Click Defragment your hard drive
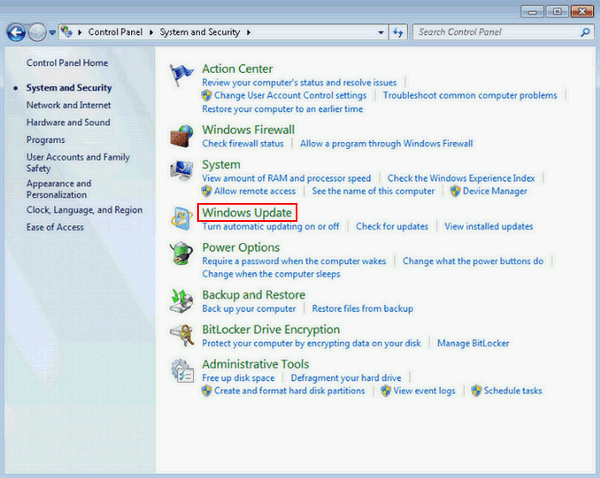600x478 pixels. pyautogui.click(x=346, y=378)
